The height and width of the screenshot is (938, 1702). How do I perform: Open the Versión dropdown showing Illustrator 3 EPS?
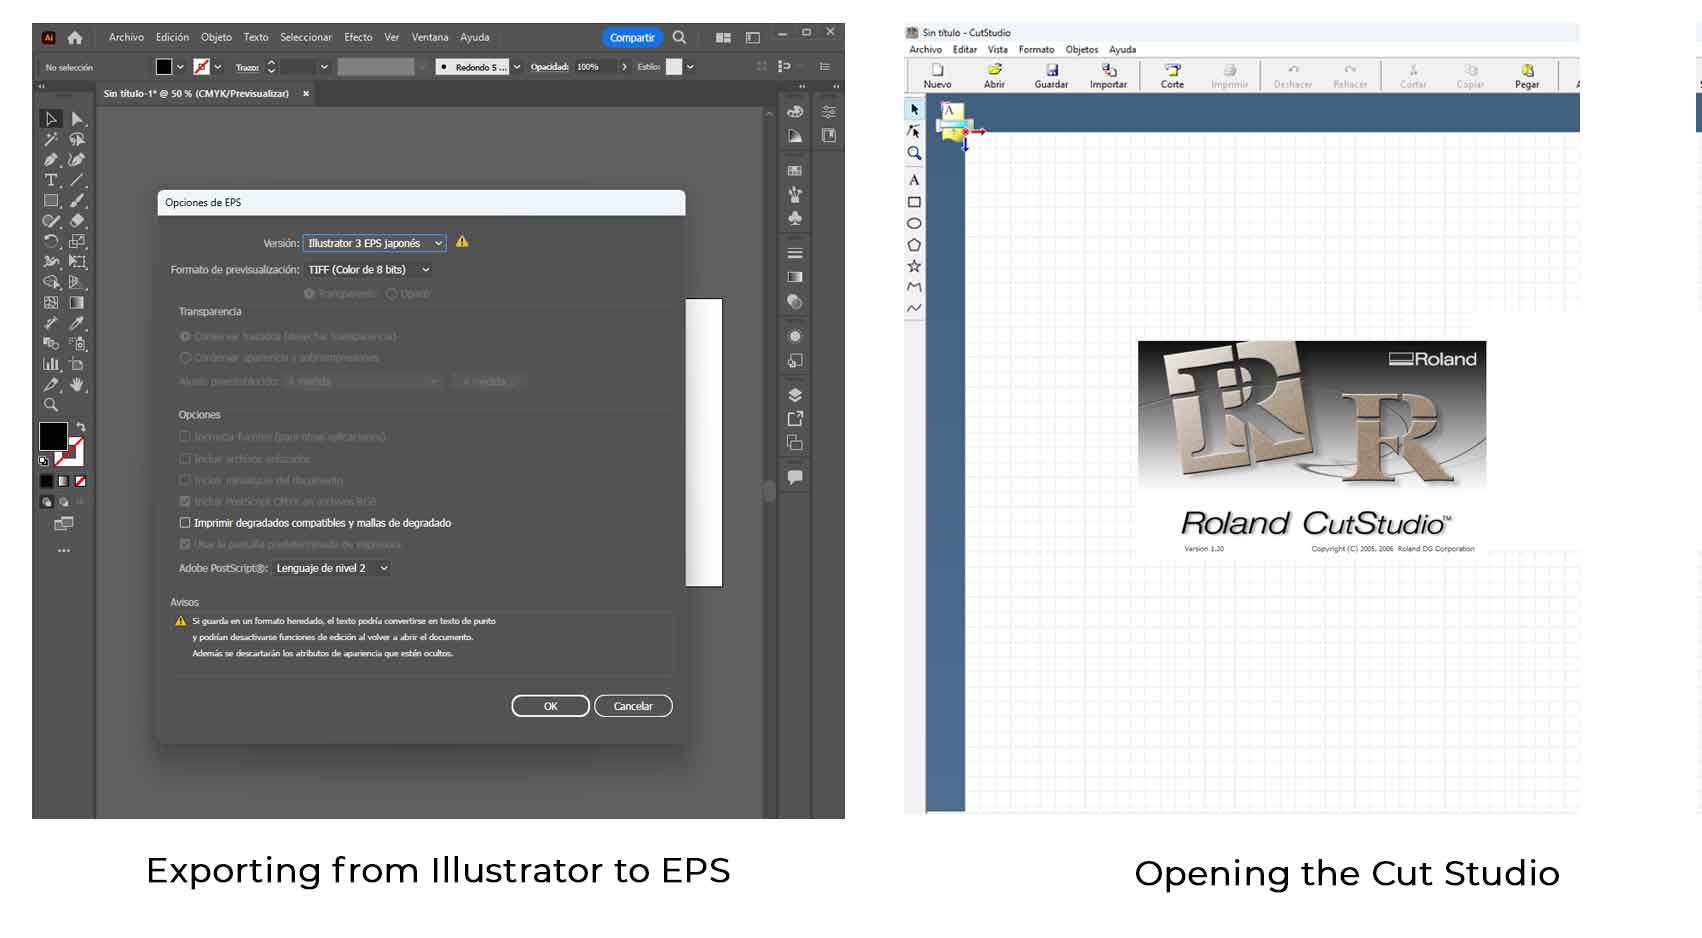(x=375, y=243)
